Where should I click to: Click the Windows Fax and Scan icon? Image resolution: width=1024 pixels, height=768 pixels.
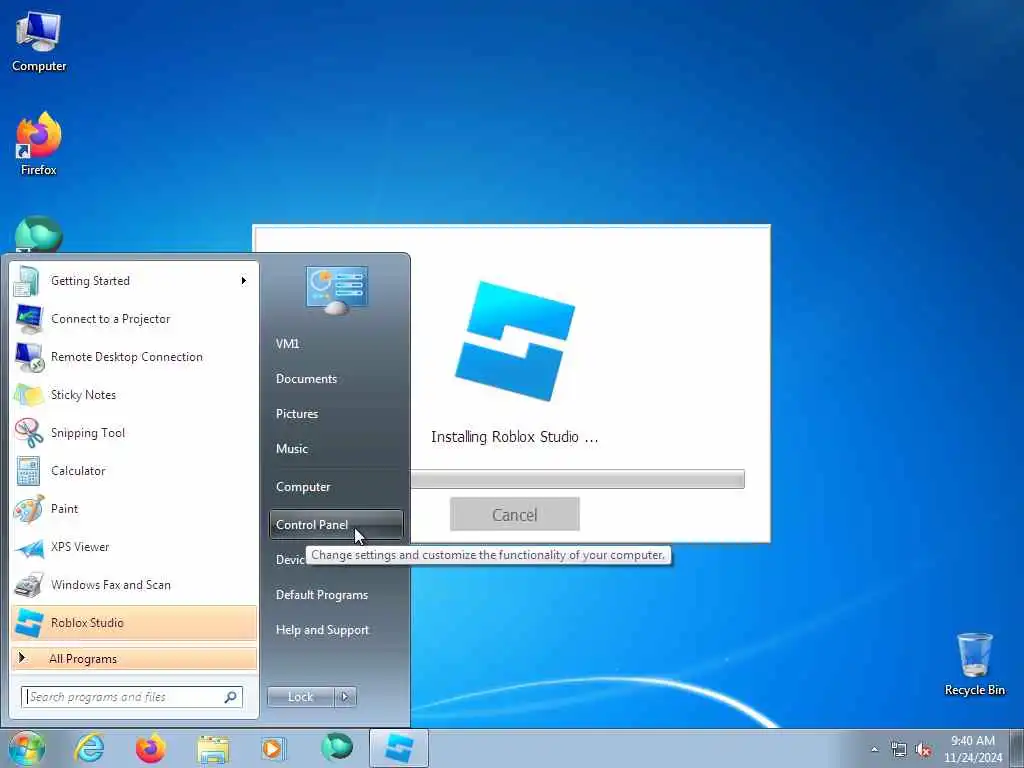[29, 585]
